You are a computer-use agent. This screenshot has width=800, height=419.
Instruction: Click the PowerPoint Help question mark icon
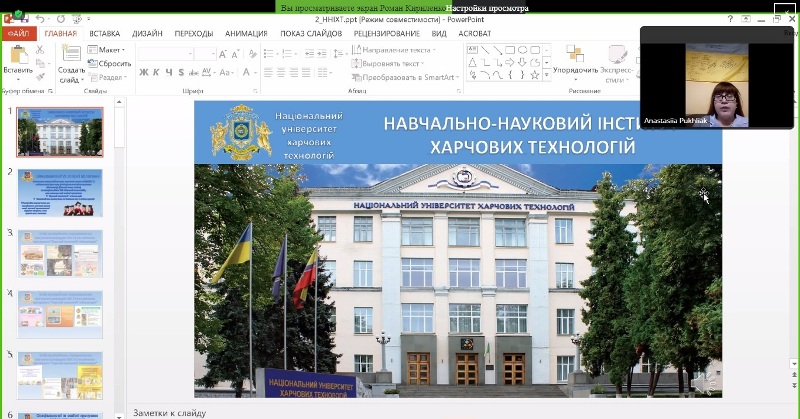730,19
